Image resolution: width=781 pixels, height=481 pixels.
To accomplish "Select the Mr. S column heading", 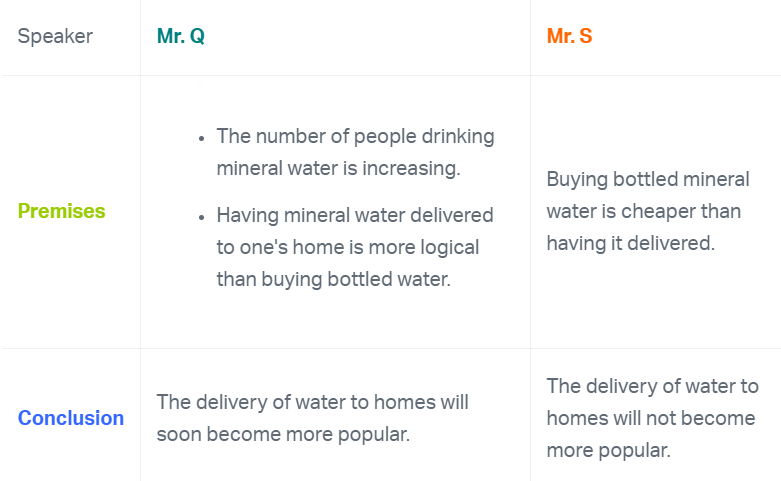I will pyautogui.click(x=569, y=37).
